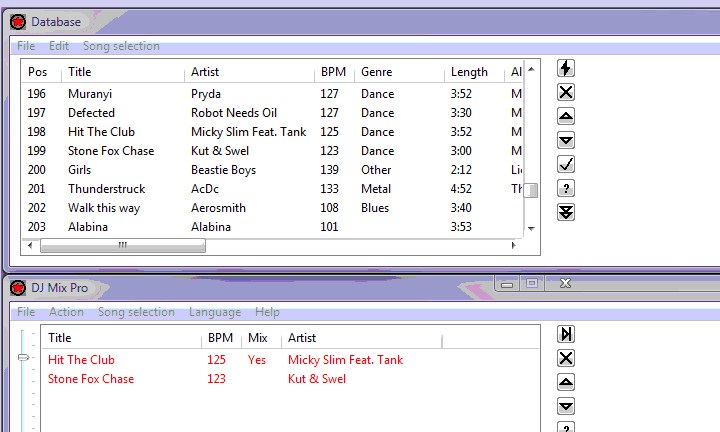This screenshot has height=432, width=720.
Task: Open the Language menu in DJ Mix Pro
Action: (x=214, y=312)
